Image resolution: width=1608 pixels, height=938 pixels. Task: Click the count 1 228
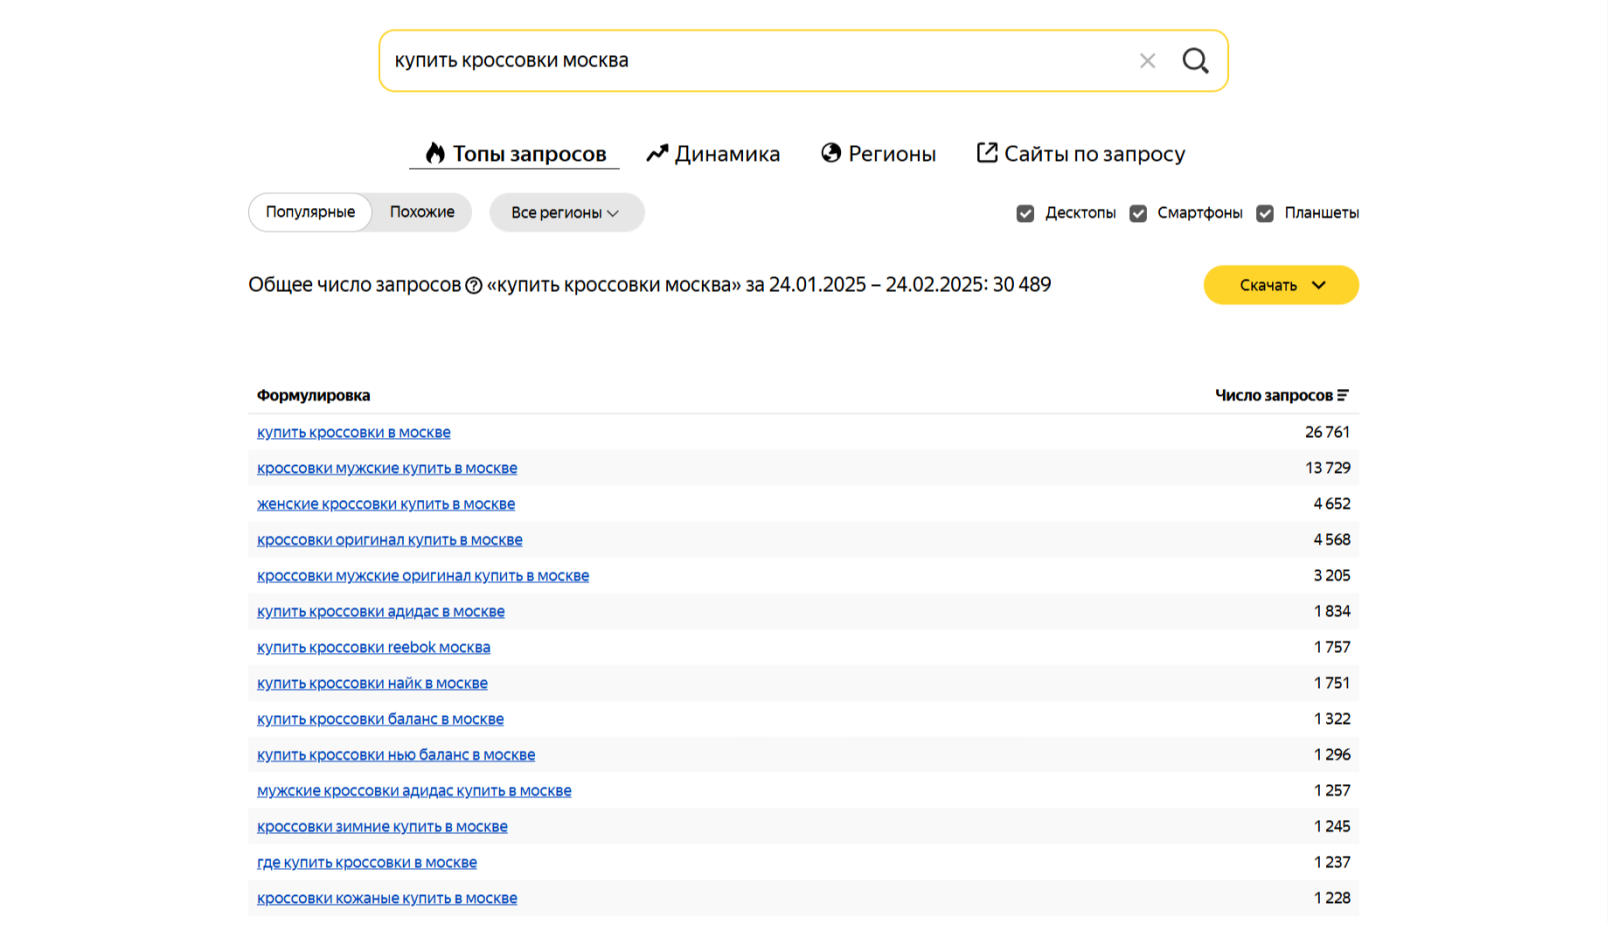tap(1332, 899)
